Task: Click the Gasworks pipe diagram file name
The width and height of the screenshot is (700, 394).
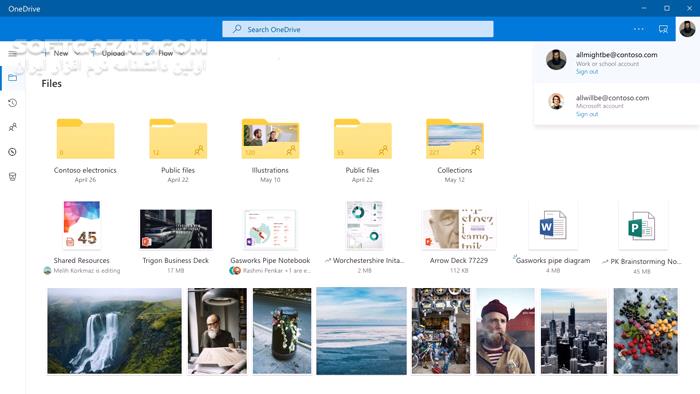Action: click(x=553, y=260)
